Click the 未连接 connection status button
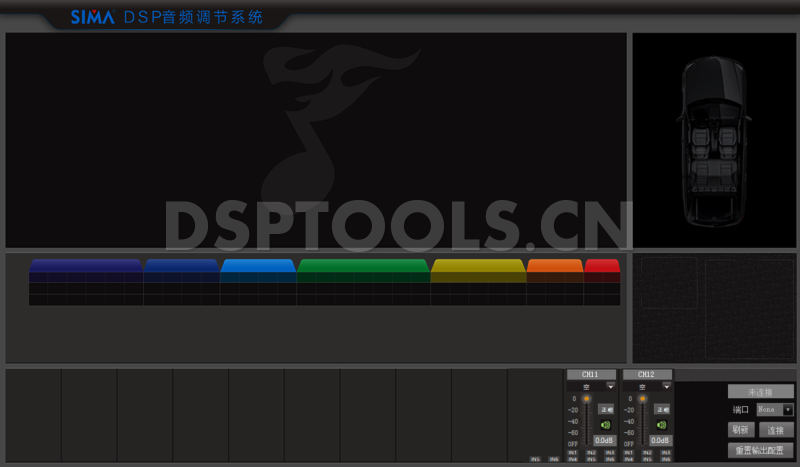Image resolution: width=800 pixels, height=467 pixels. click(761, 391)
